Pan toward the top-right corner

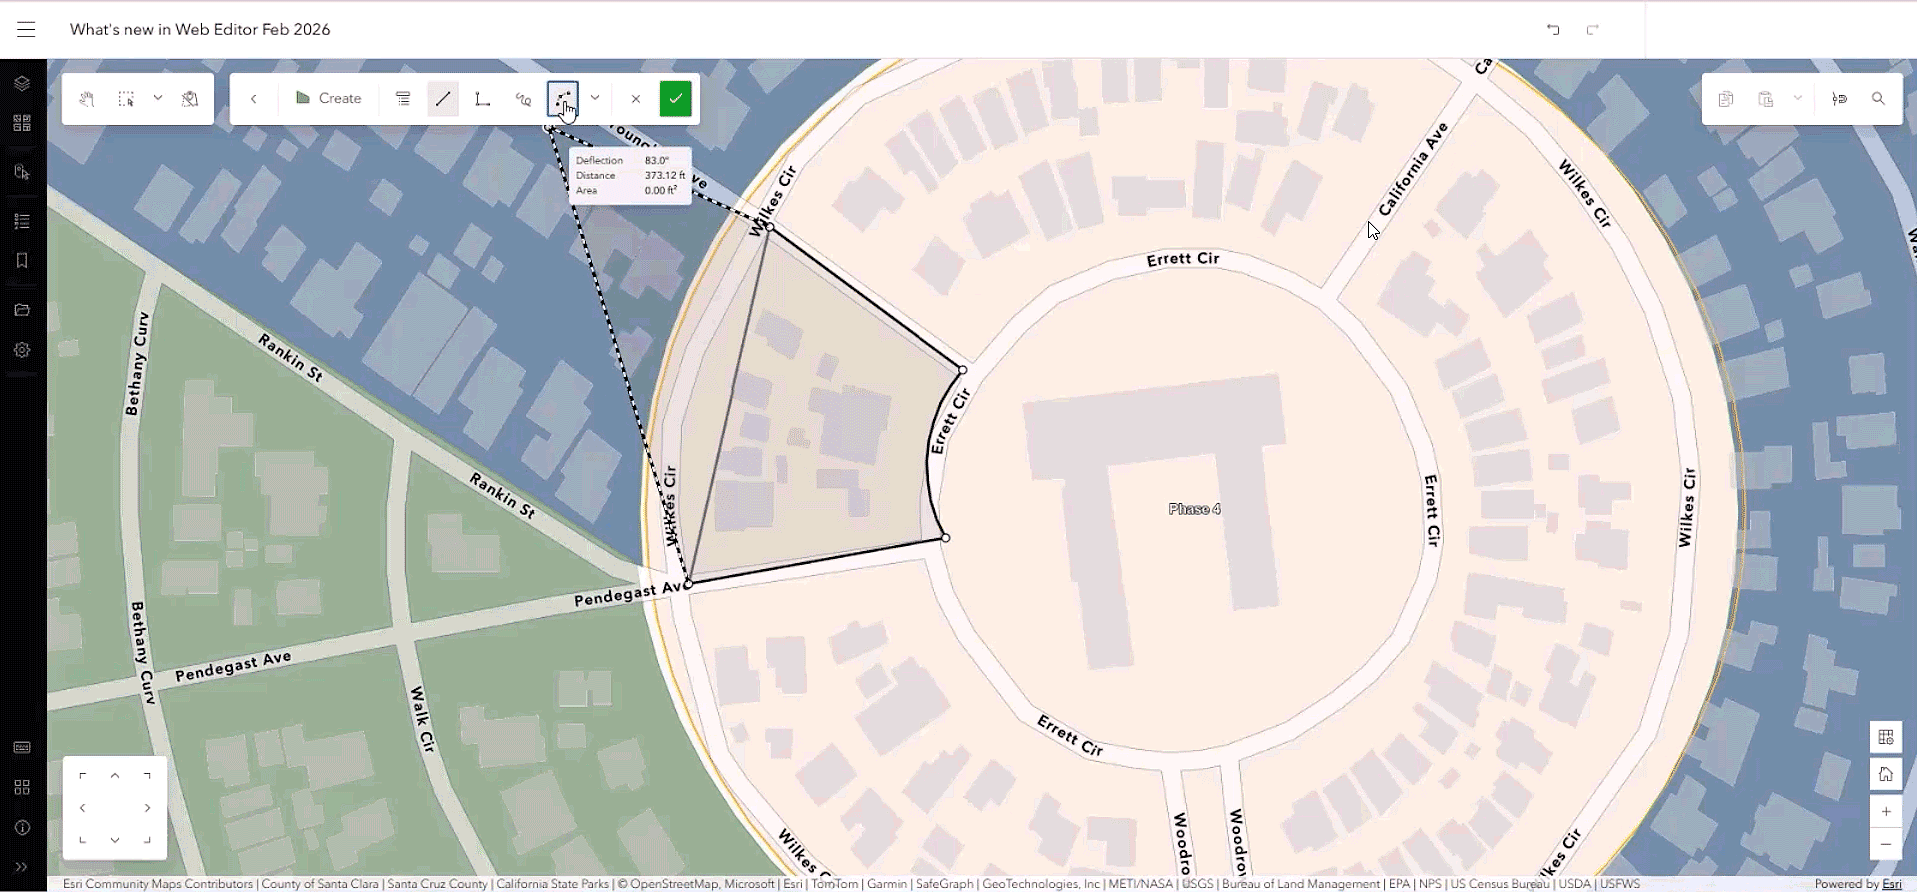[147, 775]
